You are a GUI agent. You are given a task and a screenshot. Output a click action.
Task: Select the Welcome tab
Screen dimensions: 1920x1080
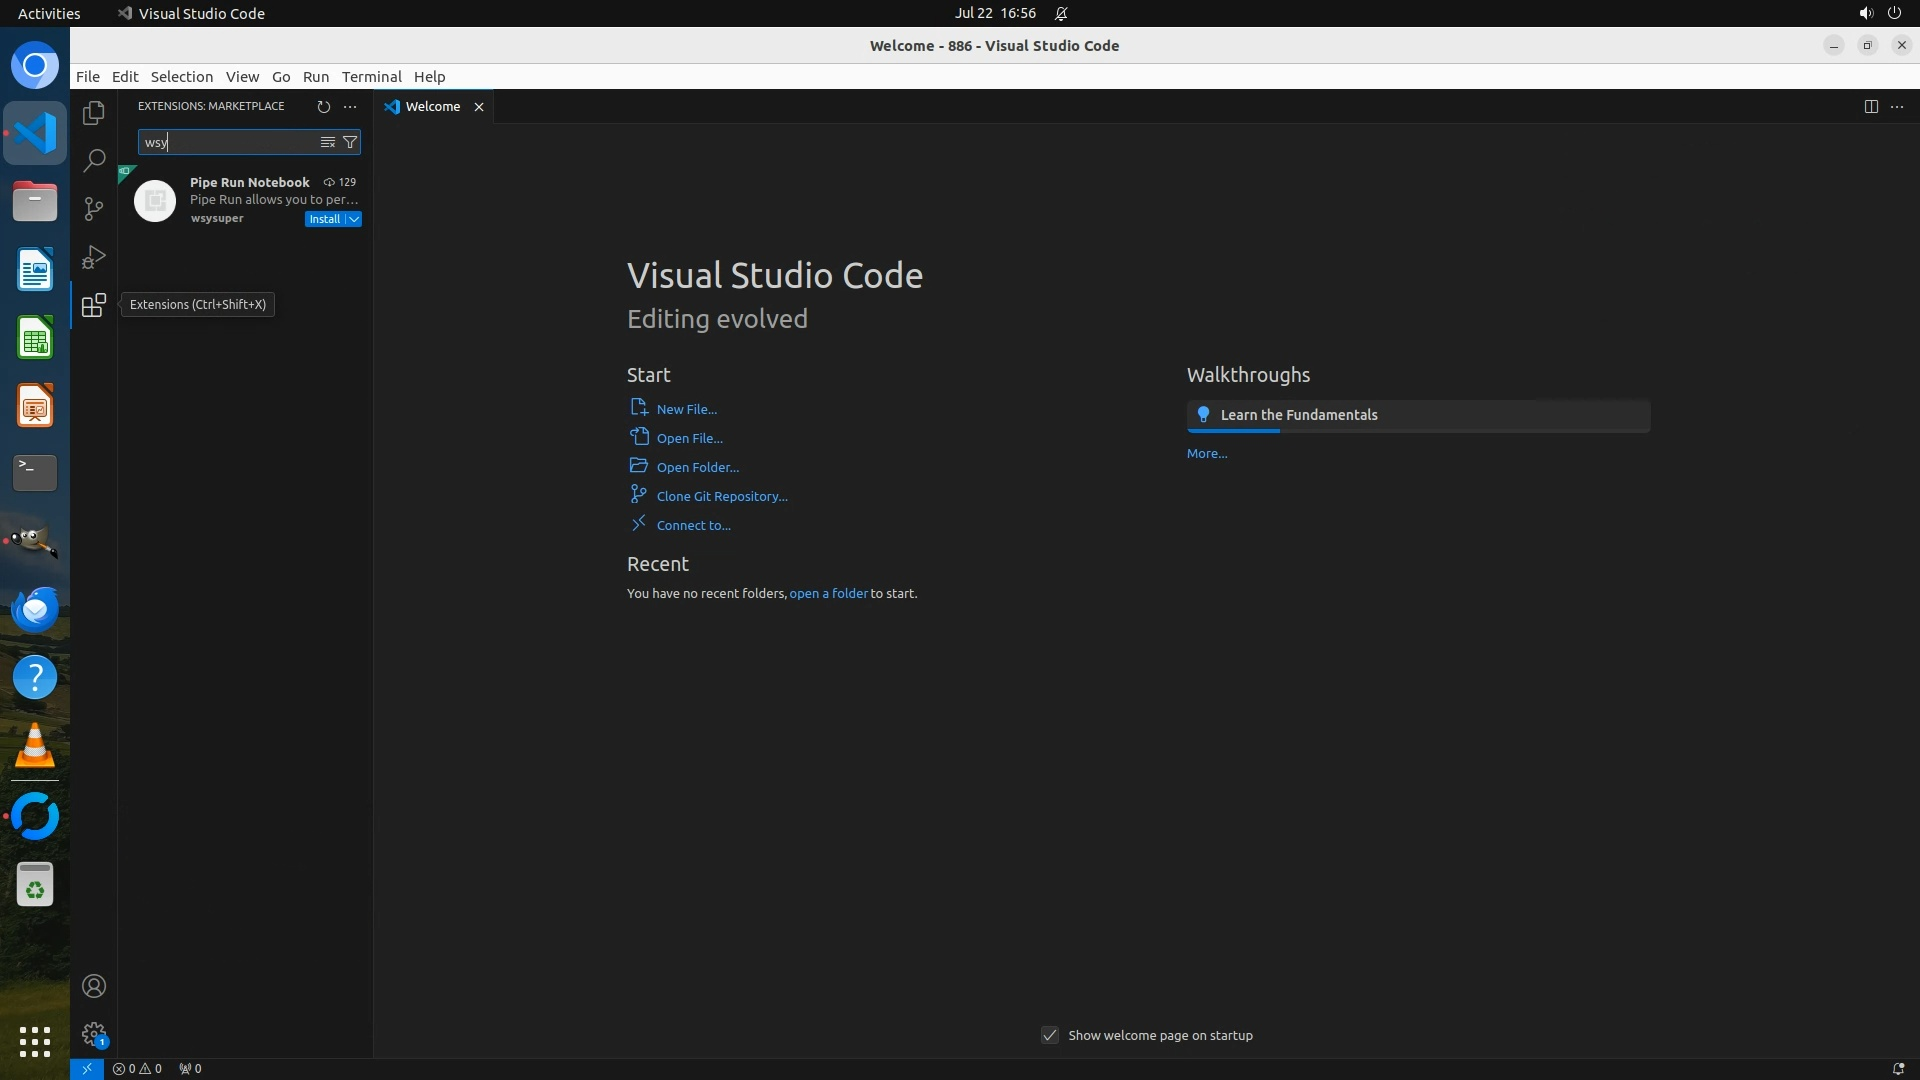click(x=432, y=106)
